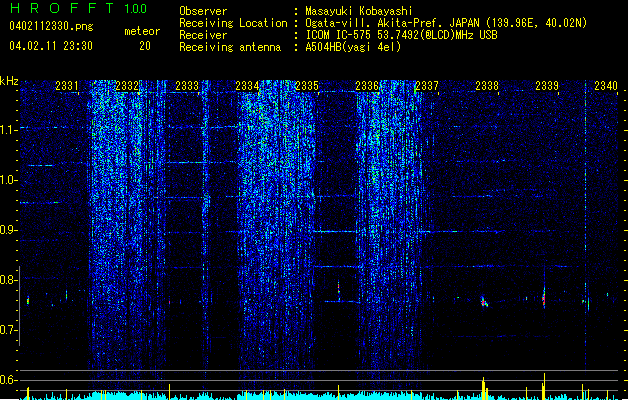Click the 0.7 kHz axis tick label
629x400 pixels.
click(9, 330)
